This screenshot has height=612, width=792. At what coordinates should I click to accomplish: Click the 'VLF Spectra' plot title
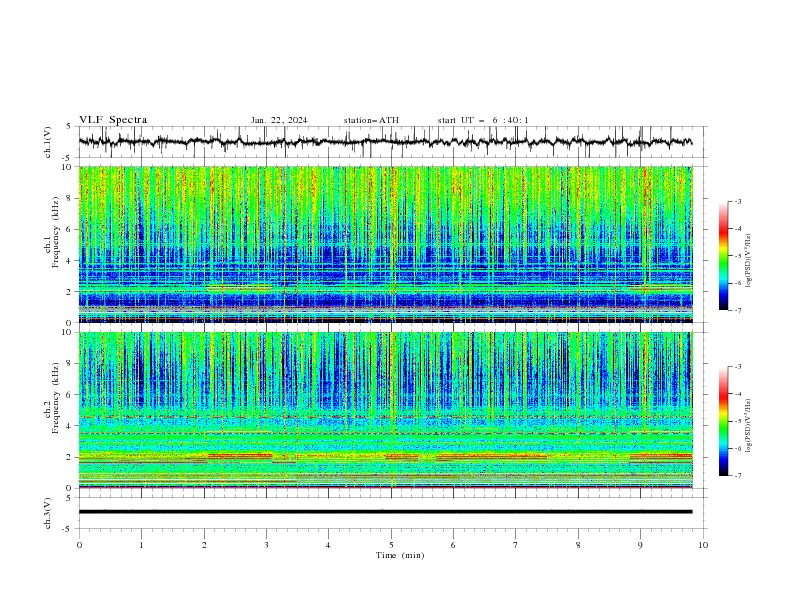pos(113,120)
